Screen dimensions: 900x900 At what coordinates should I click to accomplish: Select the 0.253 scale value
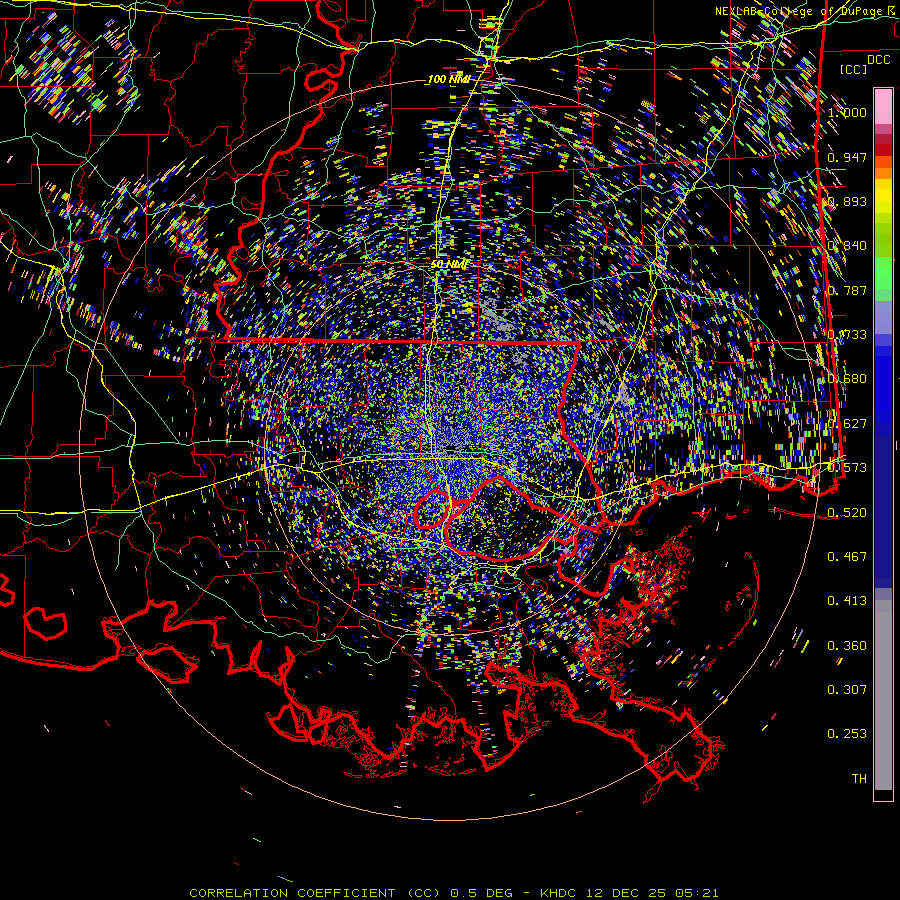(x=847, y=734)
